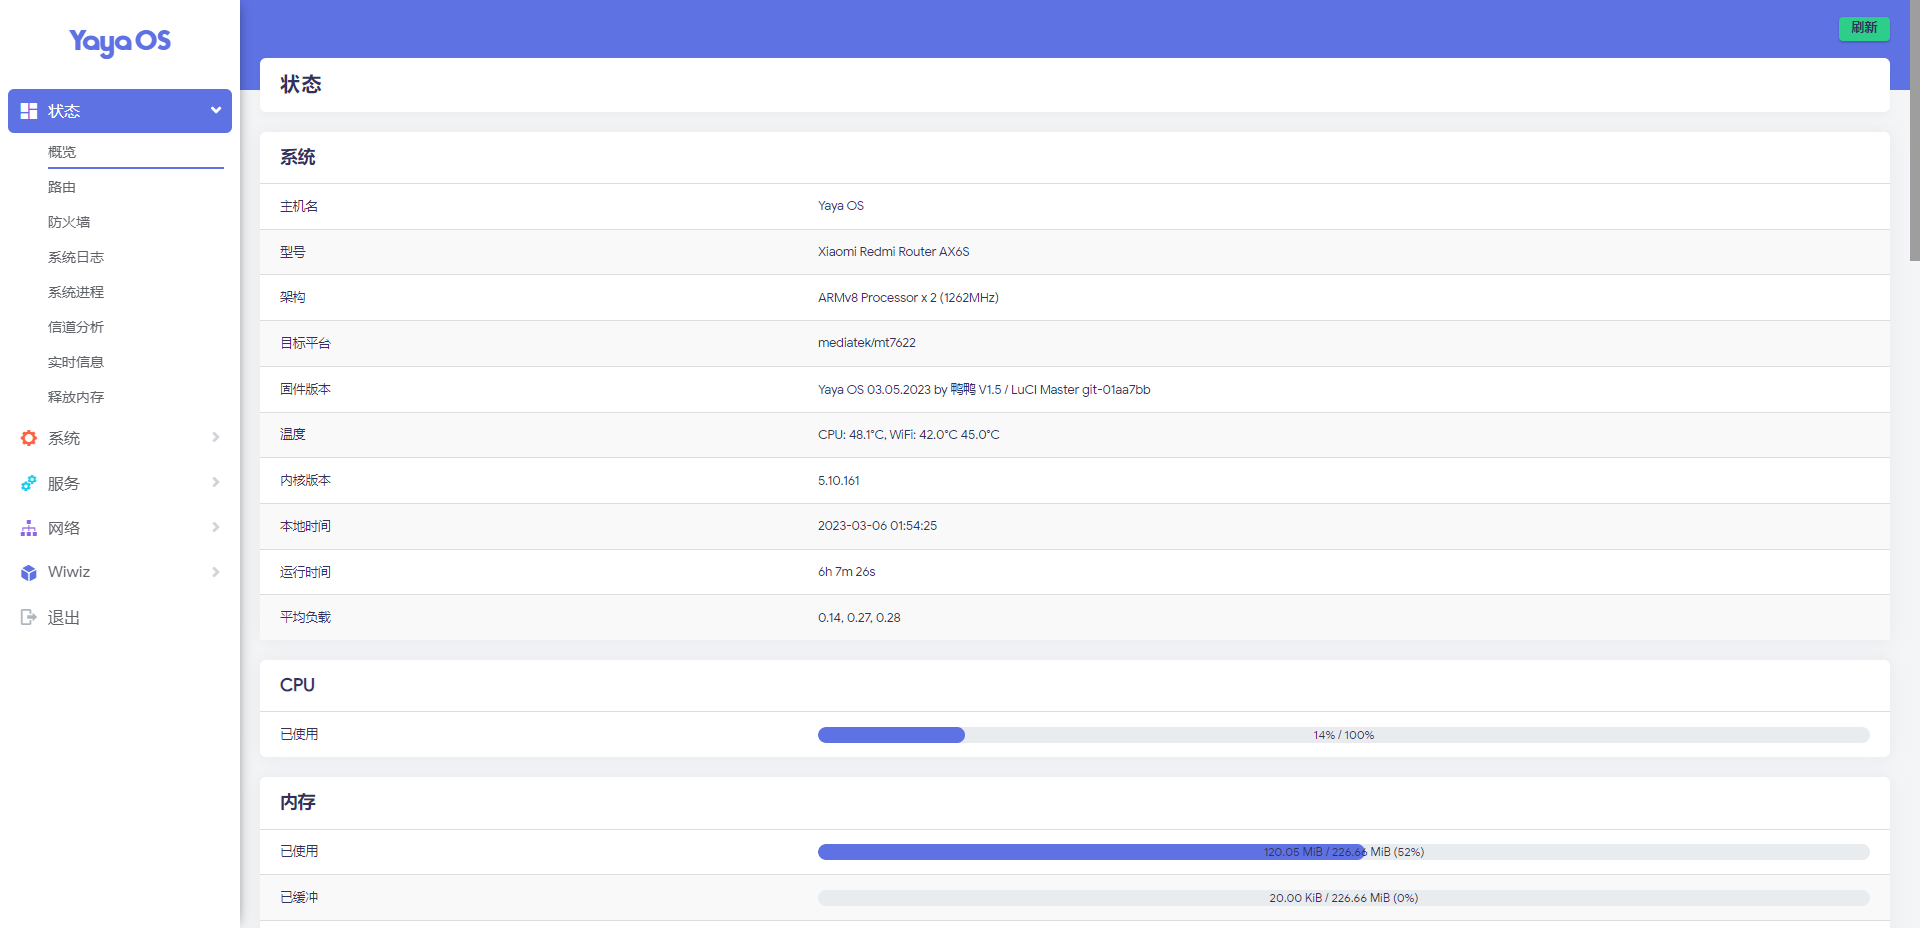Collapse the 状态 section chevron

[214, 110]
